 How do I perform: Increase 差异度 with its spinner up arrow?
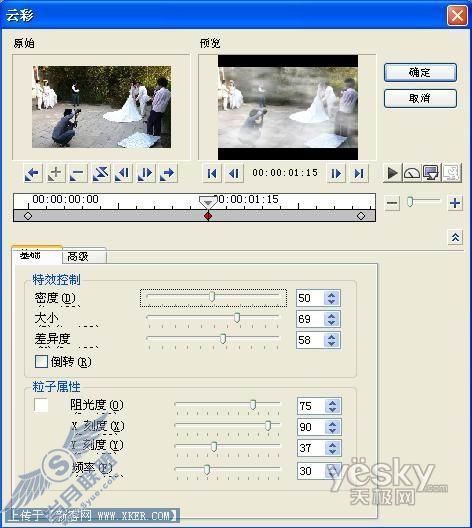tap(331, 336)
